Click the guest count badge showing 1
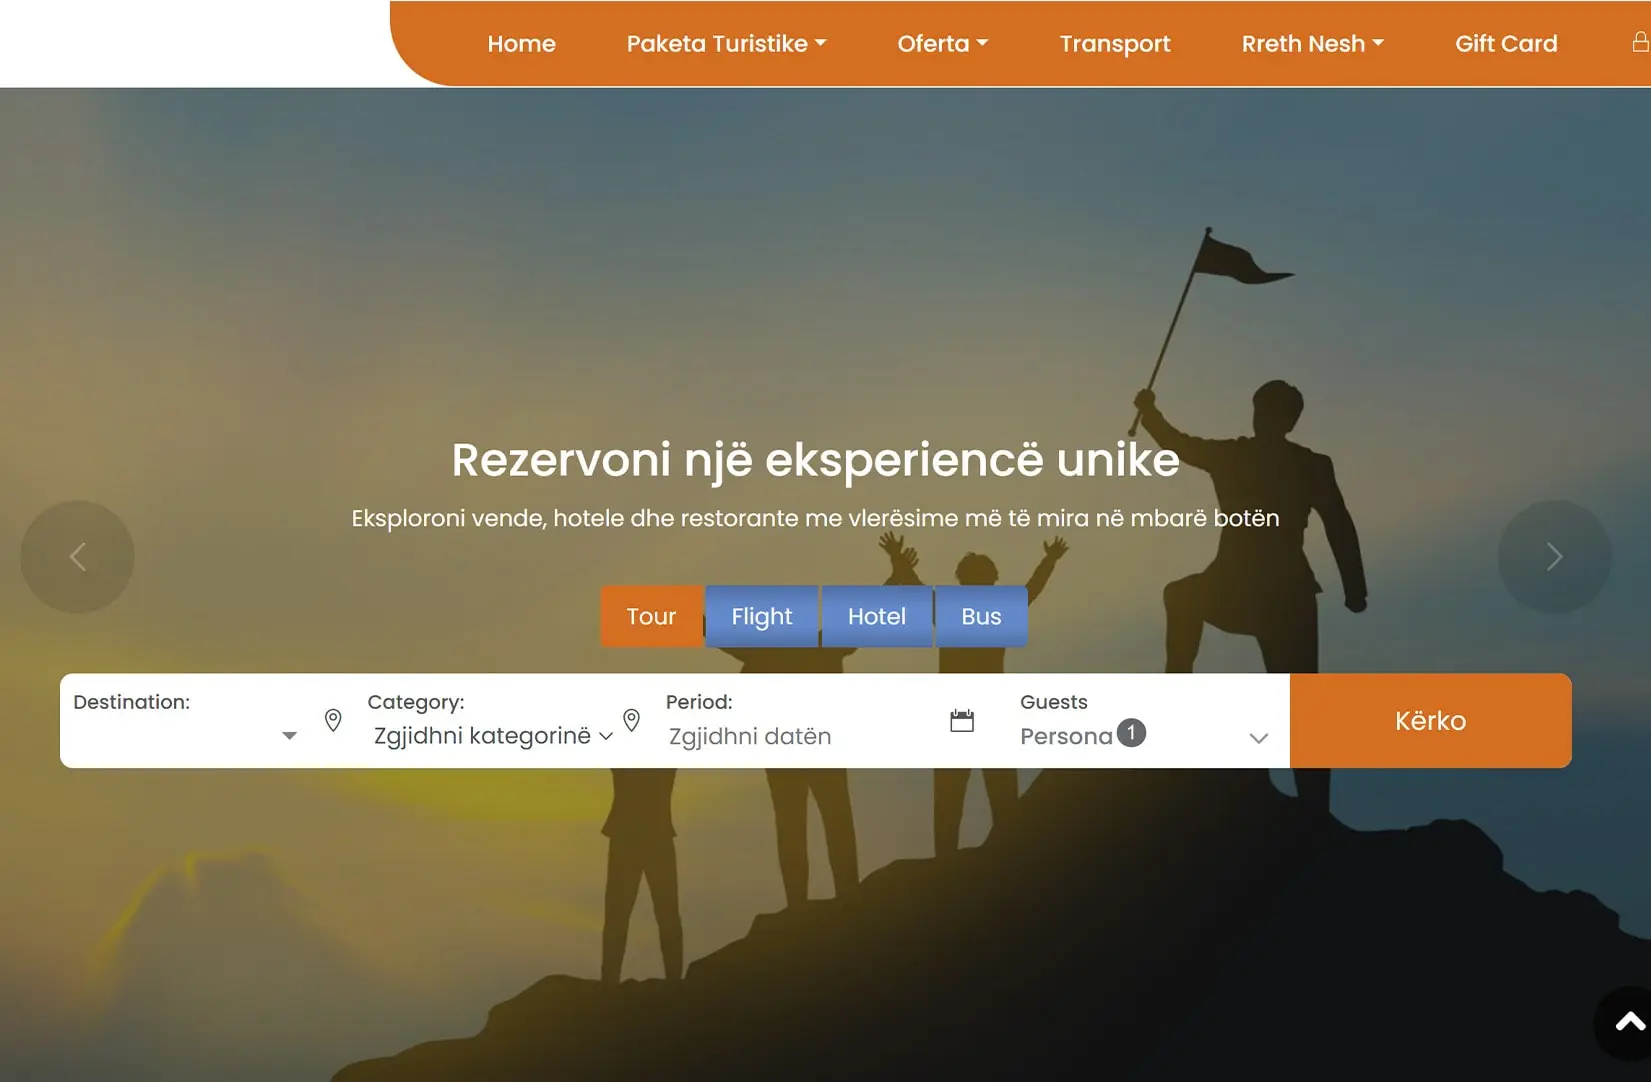This screenshot has height=1082, width=1651. pyautogui.click(x=1131, y=733)
